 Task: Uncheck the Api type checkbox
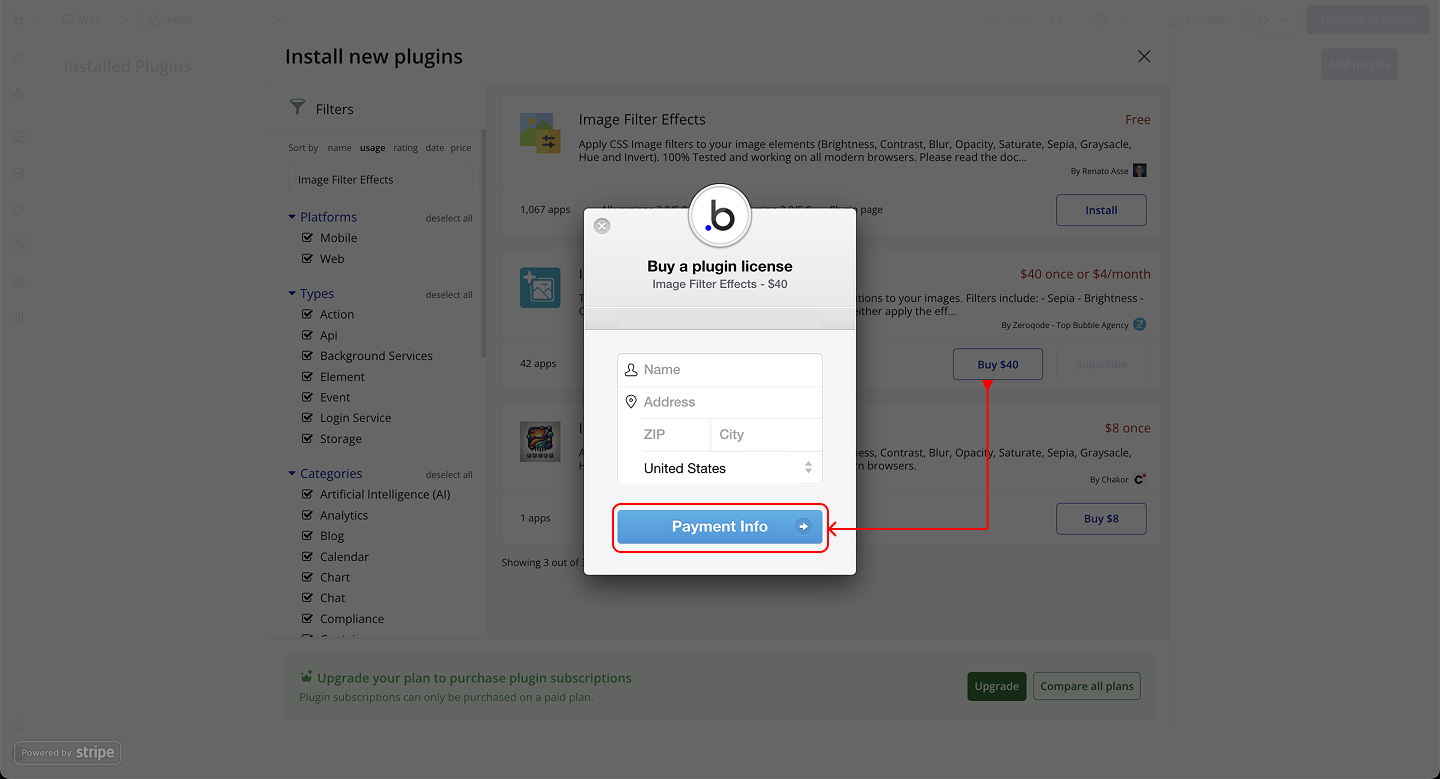click(308, 335)
